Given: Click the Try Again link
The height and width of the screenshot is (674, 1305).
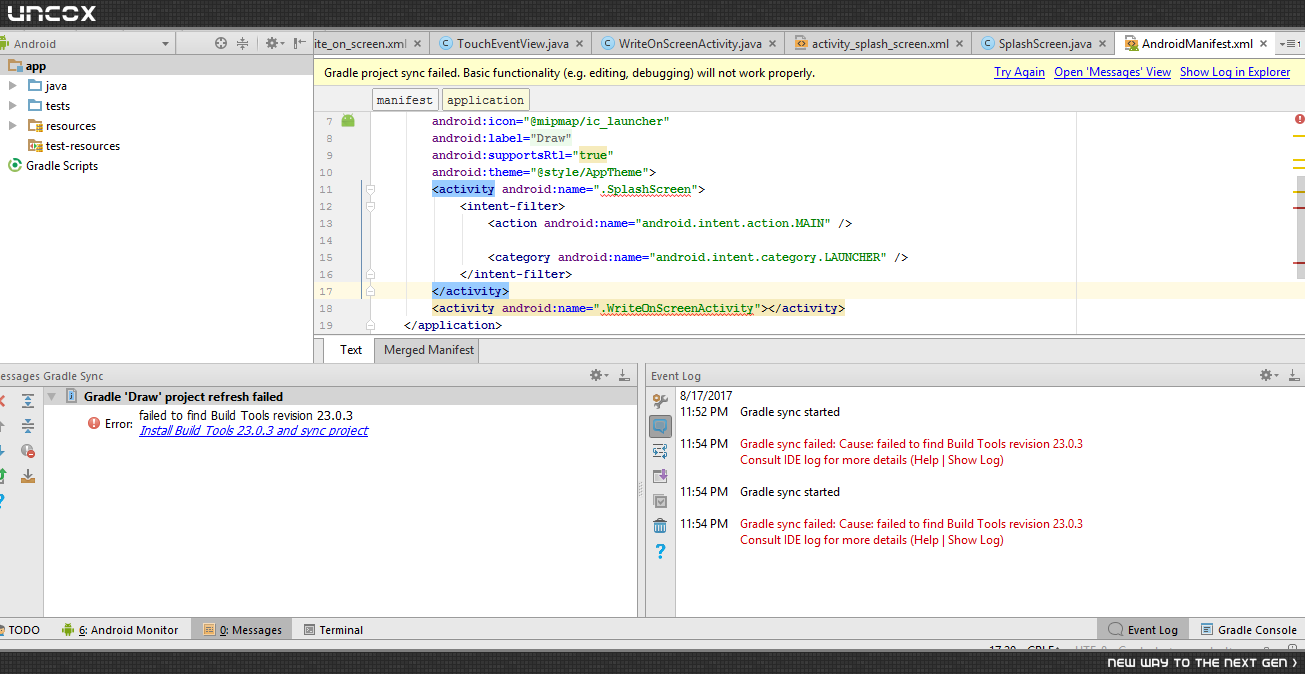Looking at the screenshot, I should [x=1019, y=72].
